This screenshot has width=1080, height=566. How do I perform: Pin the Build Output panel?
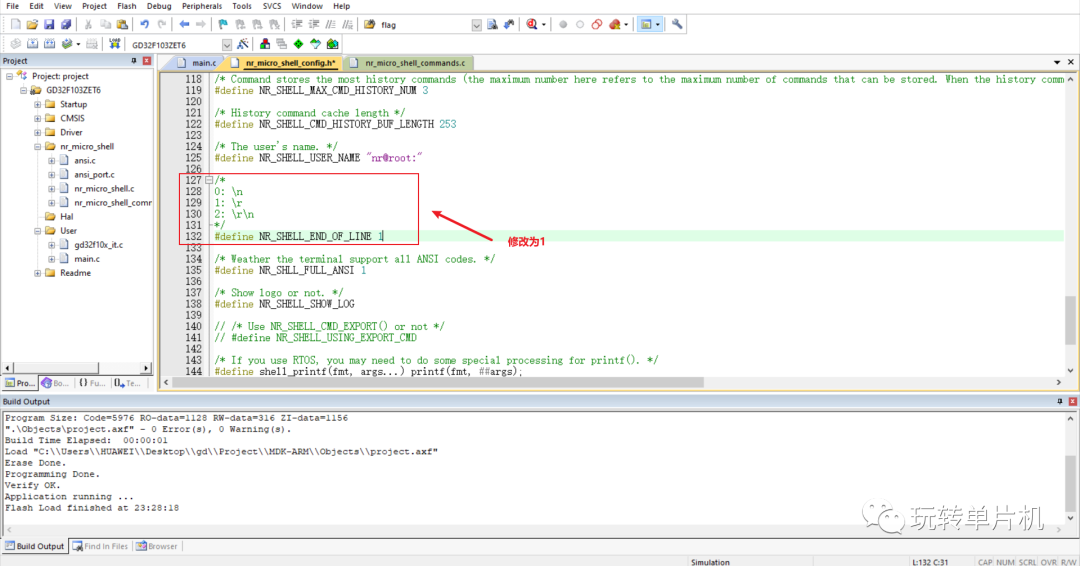(1060, 401)
